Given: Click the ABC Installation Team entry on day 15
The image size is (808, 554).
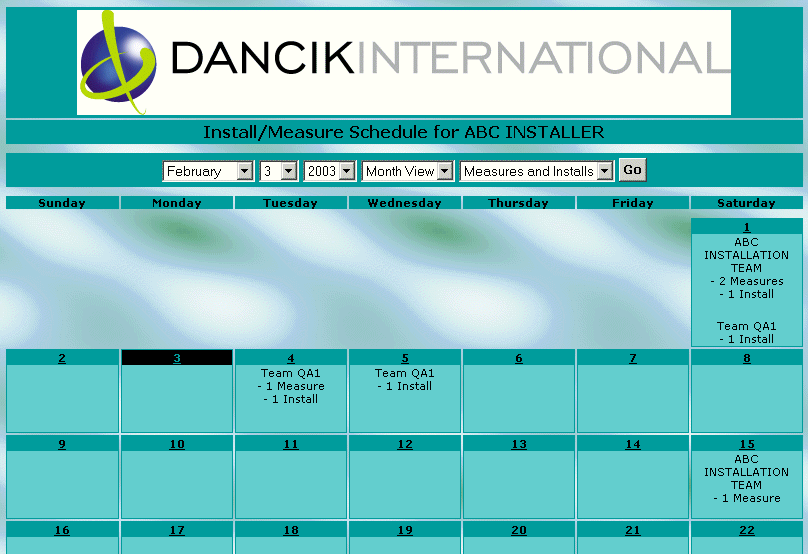Looking at the screenshot, I should tap(746, 472).
